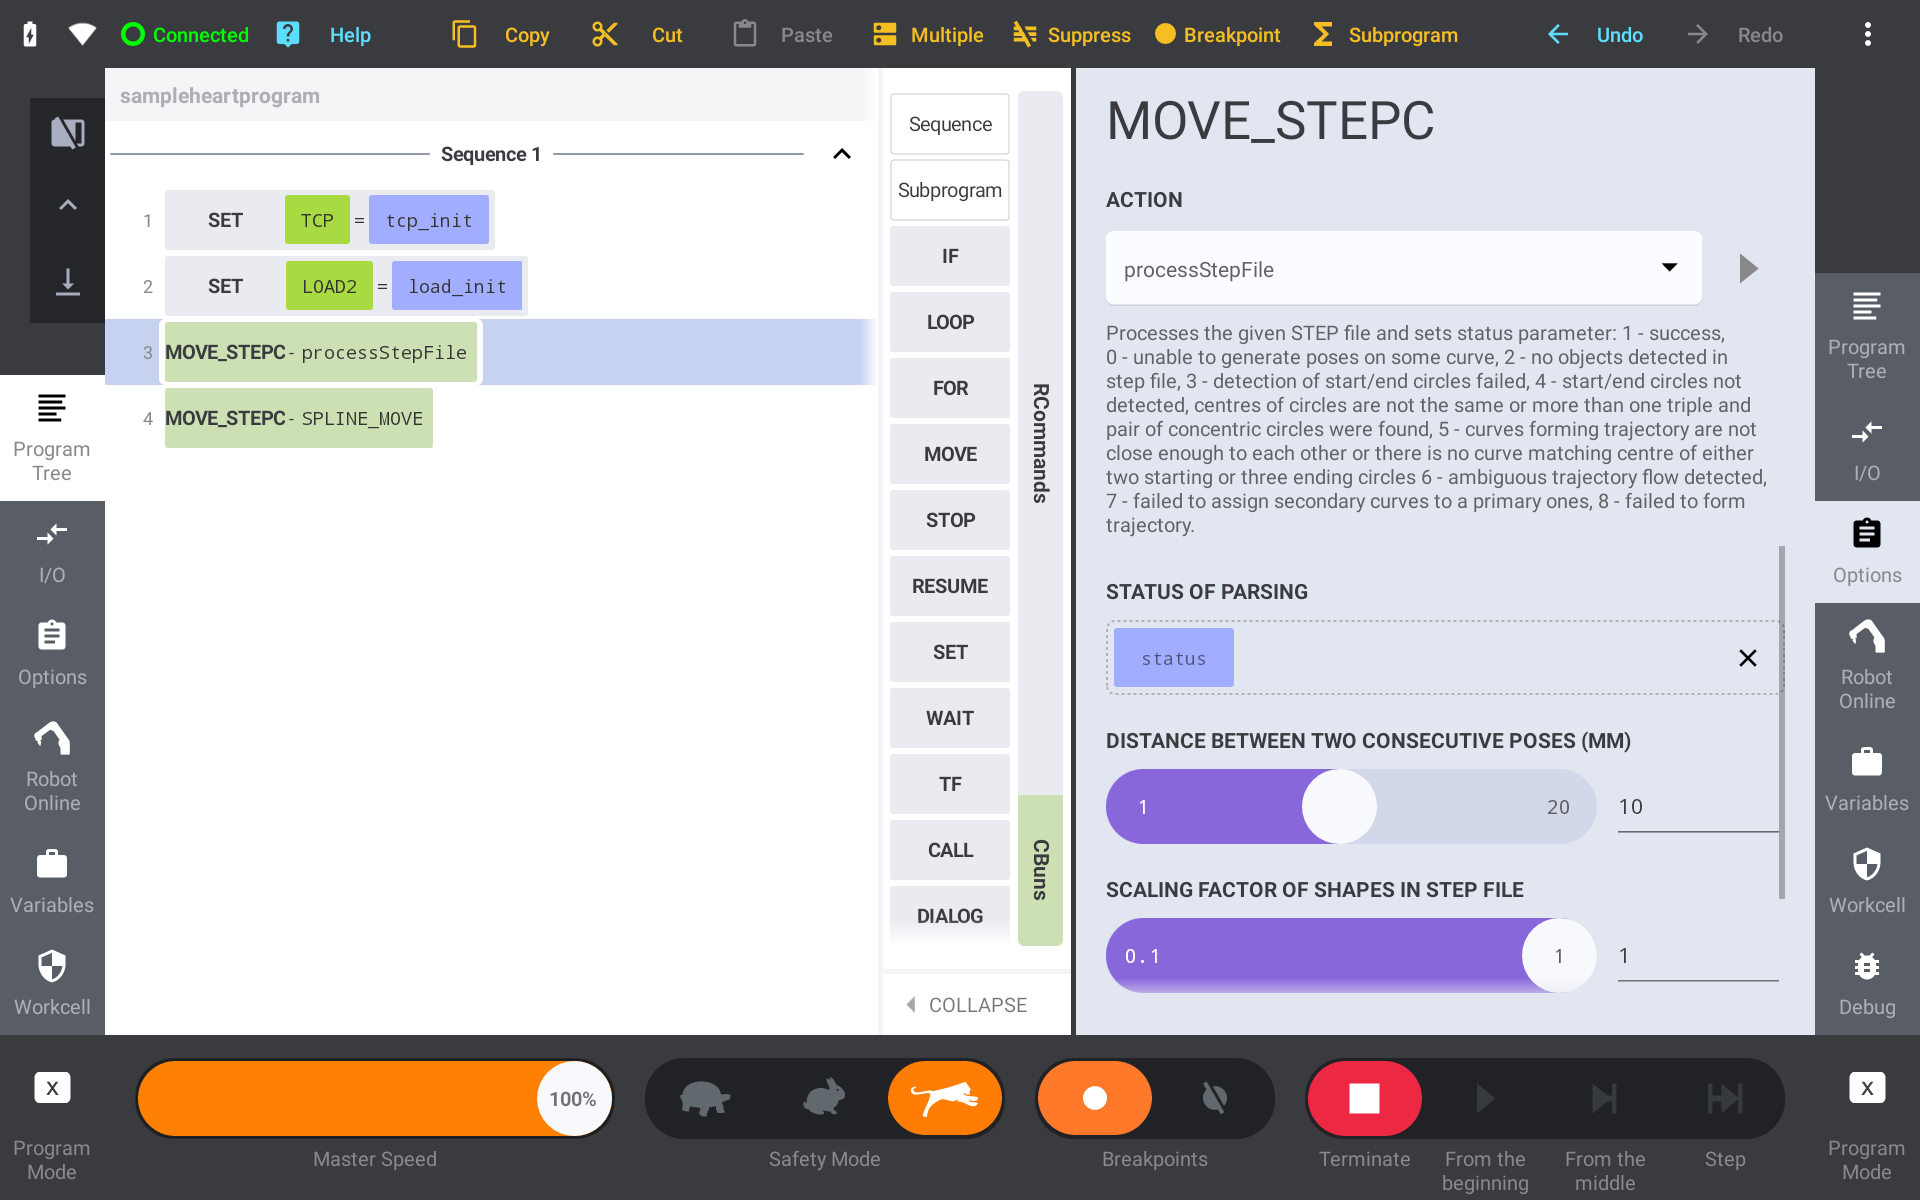1920x1200 pixels.
Task: Open the three-dot overflow menu
Action: [x=1867, y=35]
